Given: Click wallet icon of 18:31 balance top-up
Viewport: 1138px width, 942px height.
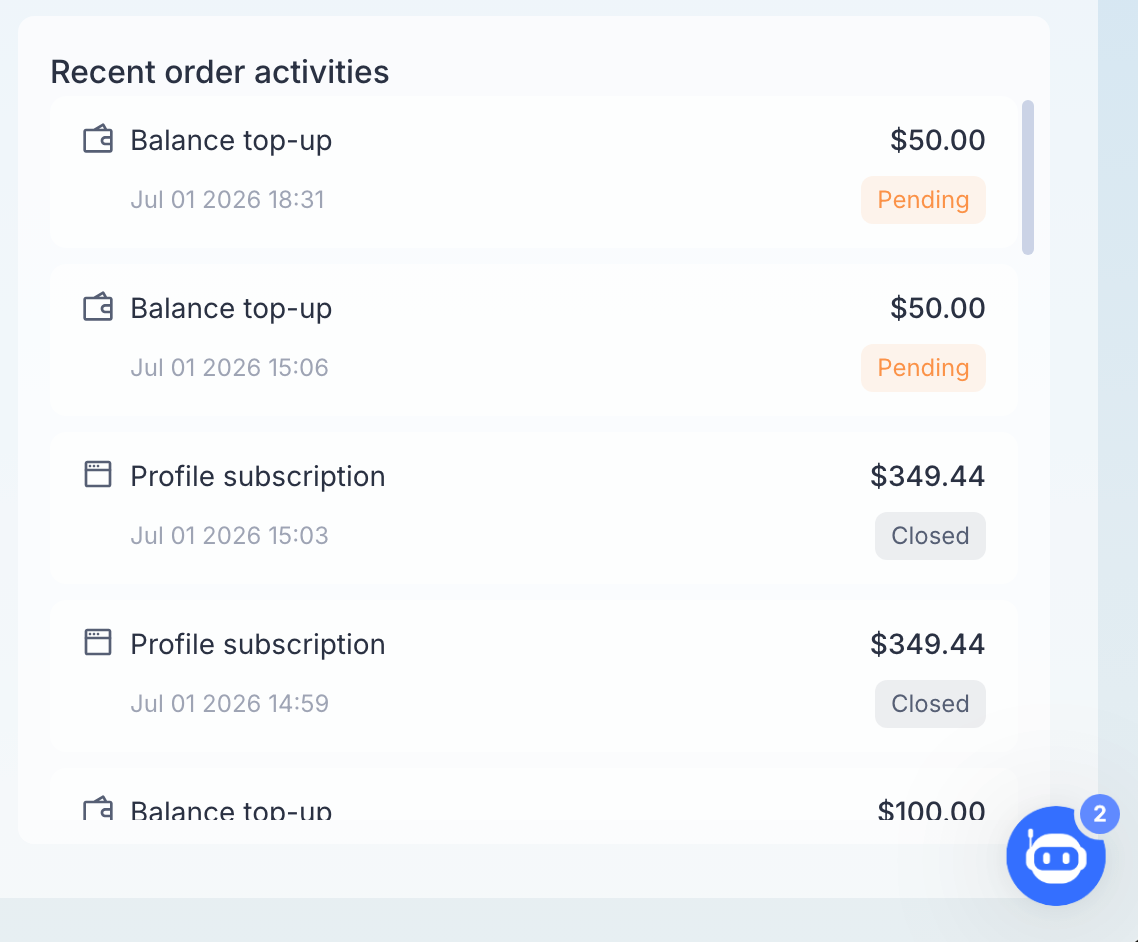Looking at the screenshot, I should pos(98,139).
